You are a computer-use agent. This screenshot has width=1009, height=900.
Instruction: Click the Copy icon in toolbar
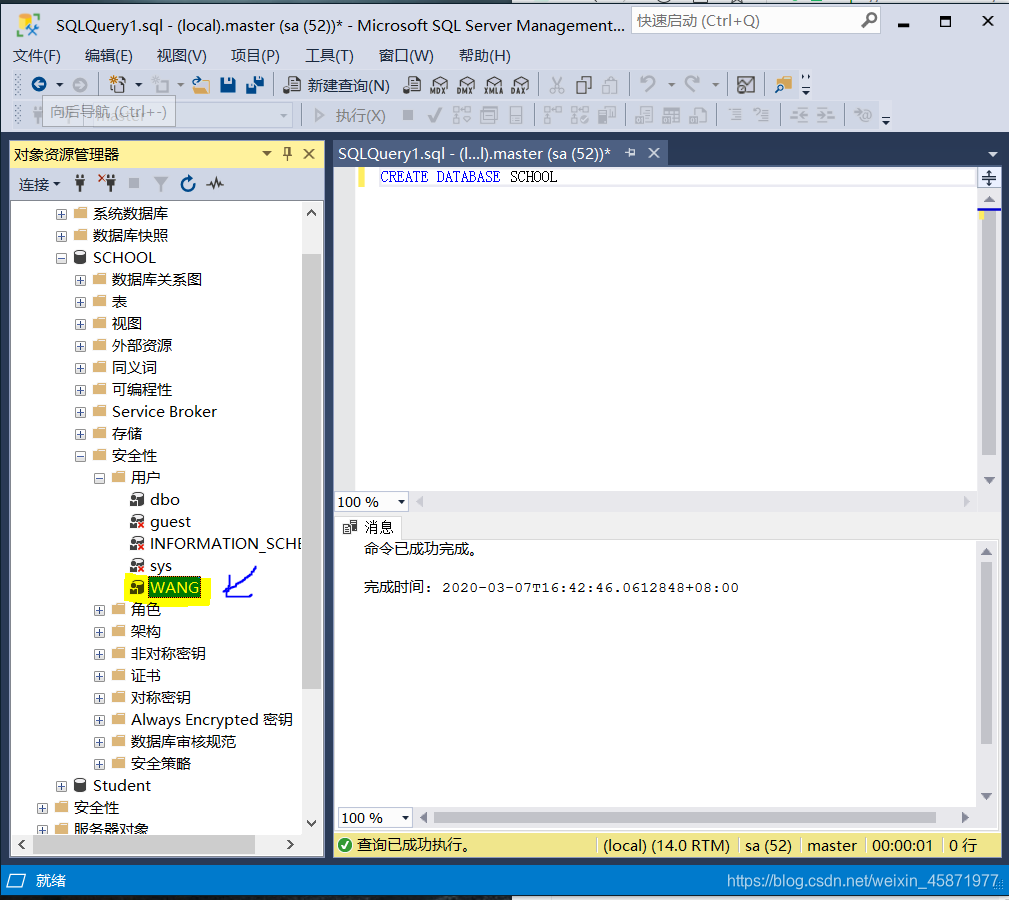coord(584,85)
